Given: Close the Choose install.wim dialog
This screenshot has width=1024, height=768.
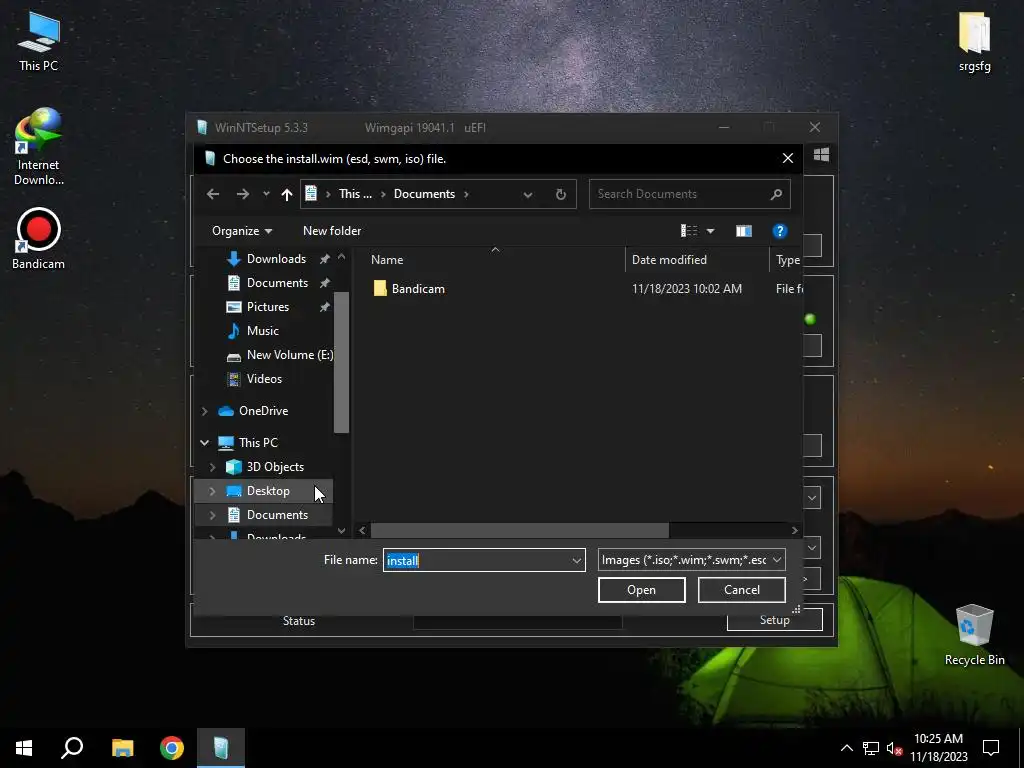Looking at the screenshot, I should [788, 159].
